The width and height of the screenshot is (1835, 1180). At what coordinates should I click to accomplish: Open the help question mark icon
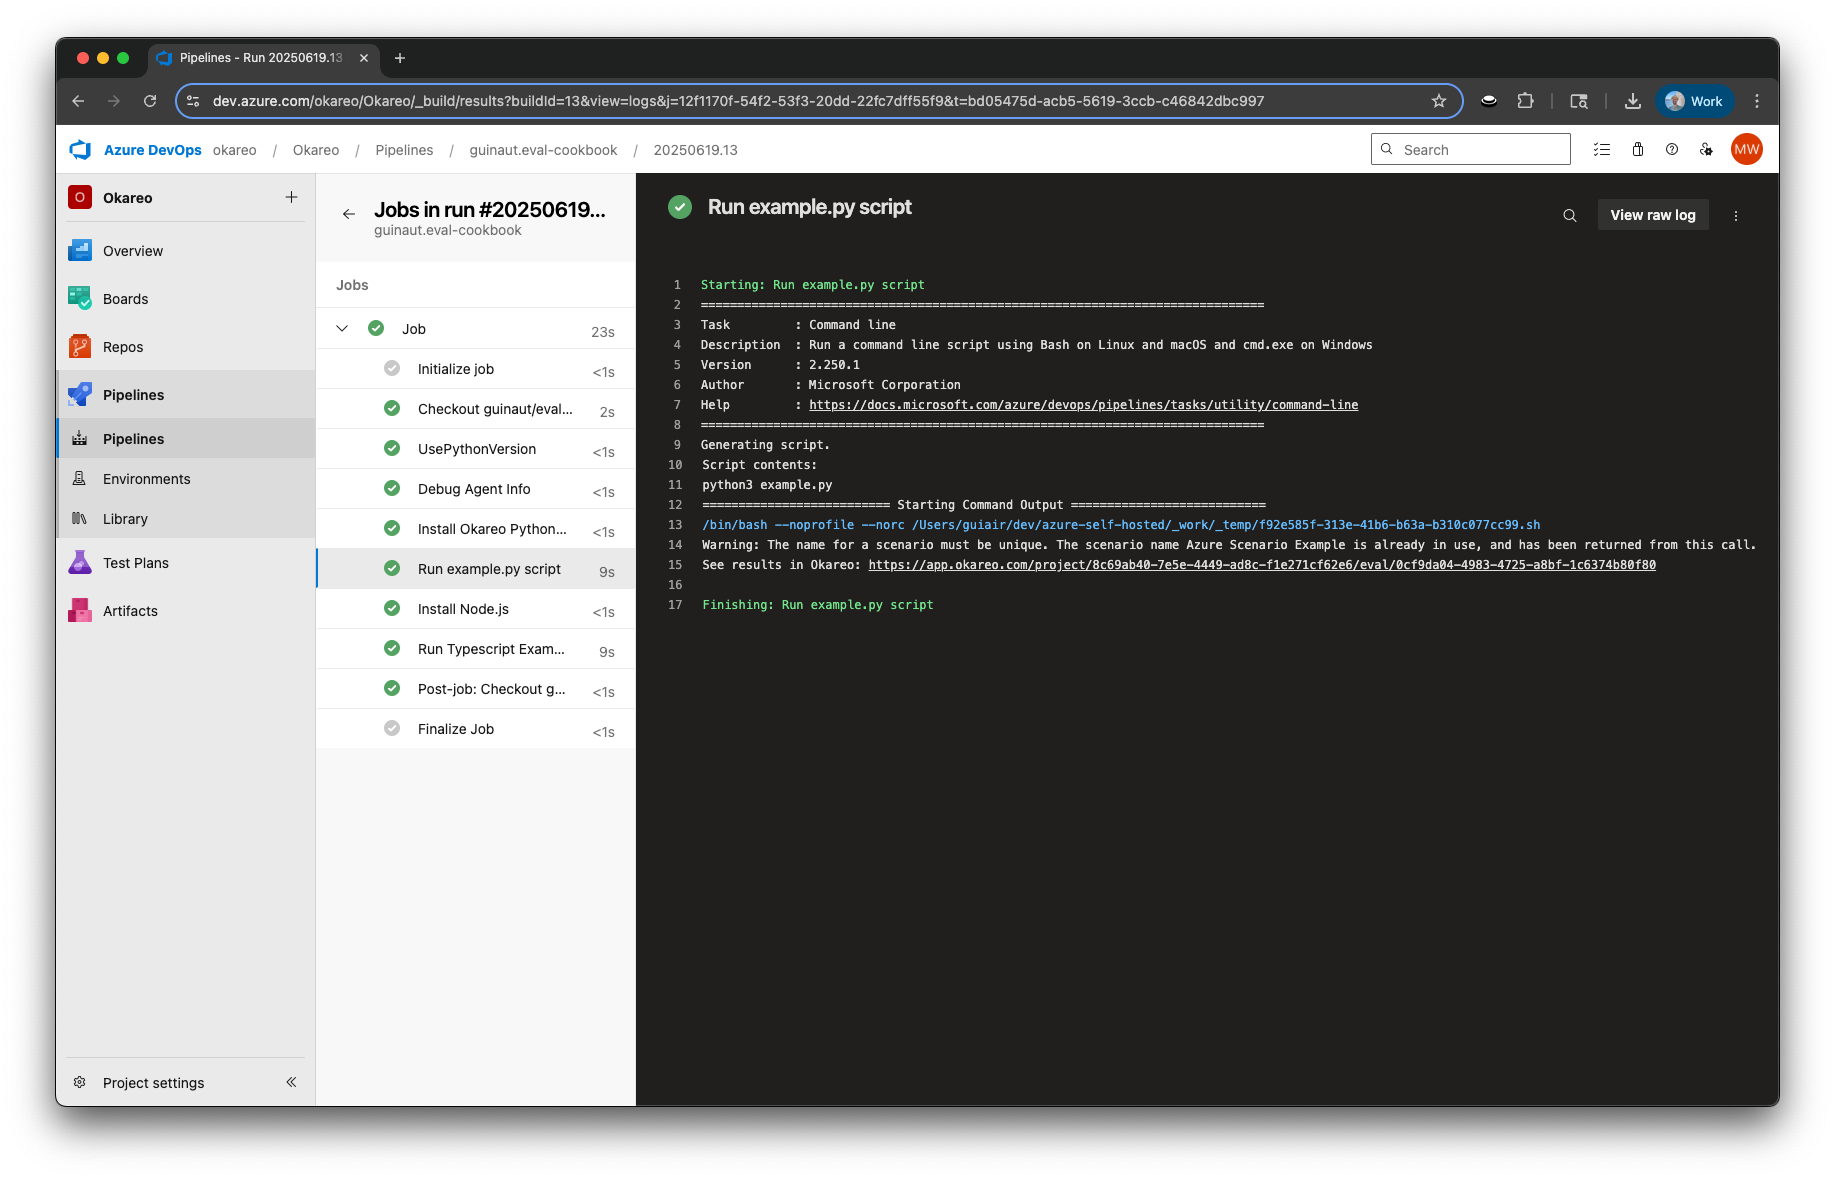coord(1672,150)
